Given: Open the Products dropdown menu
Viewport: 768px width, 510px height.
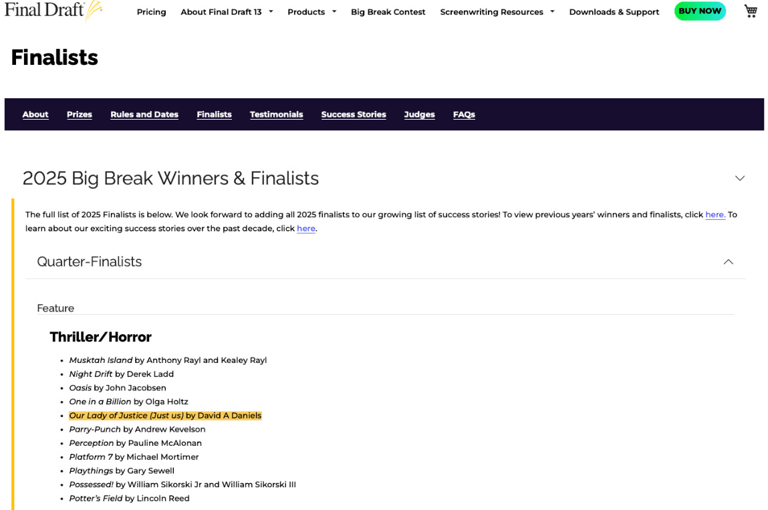Looking at the screenshot, I should 312,12.
